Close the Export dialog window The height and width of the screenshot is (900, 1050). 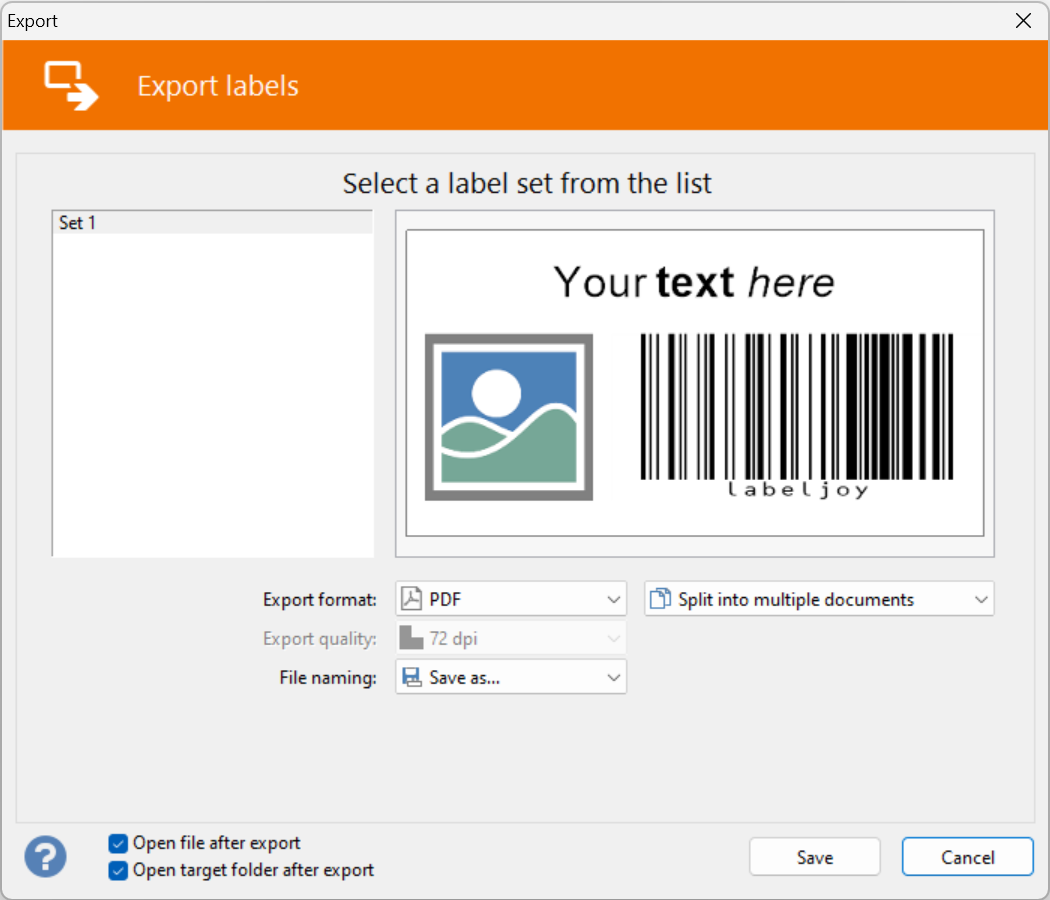1023,21
